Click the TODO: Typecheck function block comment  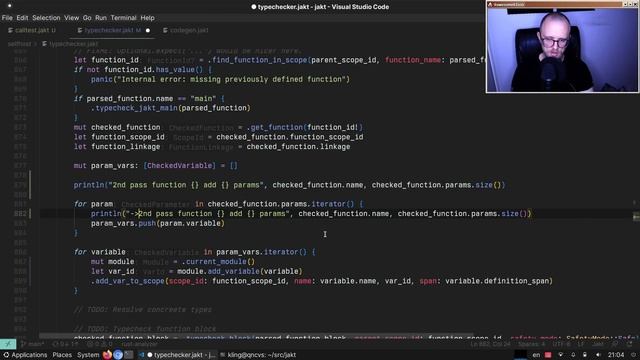point(145,329)
